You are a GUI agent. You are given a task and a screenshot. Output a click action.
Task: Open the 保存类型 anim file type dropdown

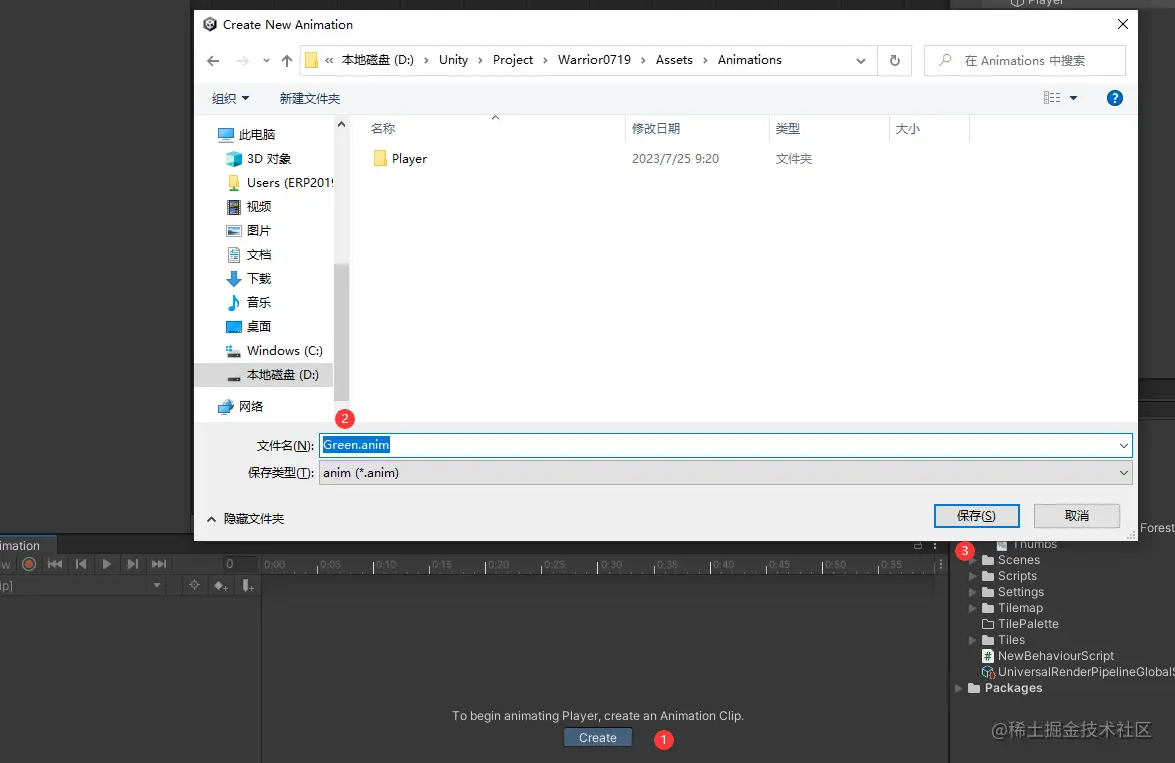coord(725,473)
